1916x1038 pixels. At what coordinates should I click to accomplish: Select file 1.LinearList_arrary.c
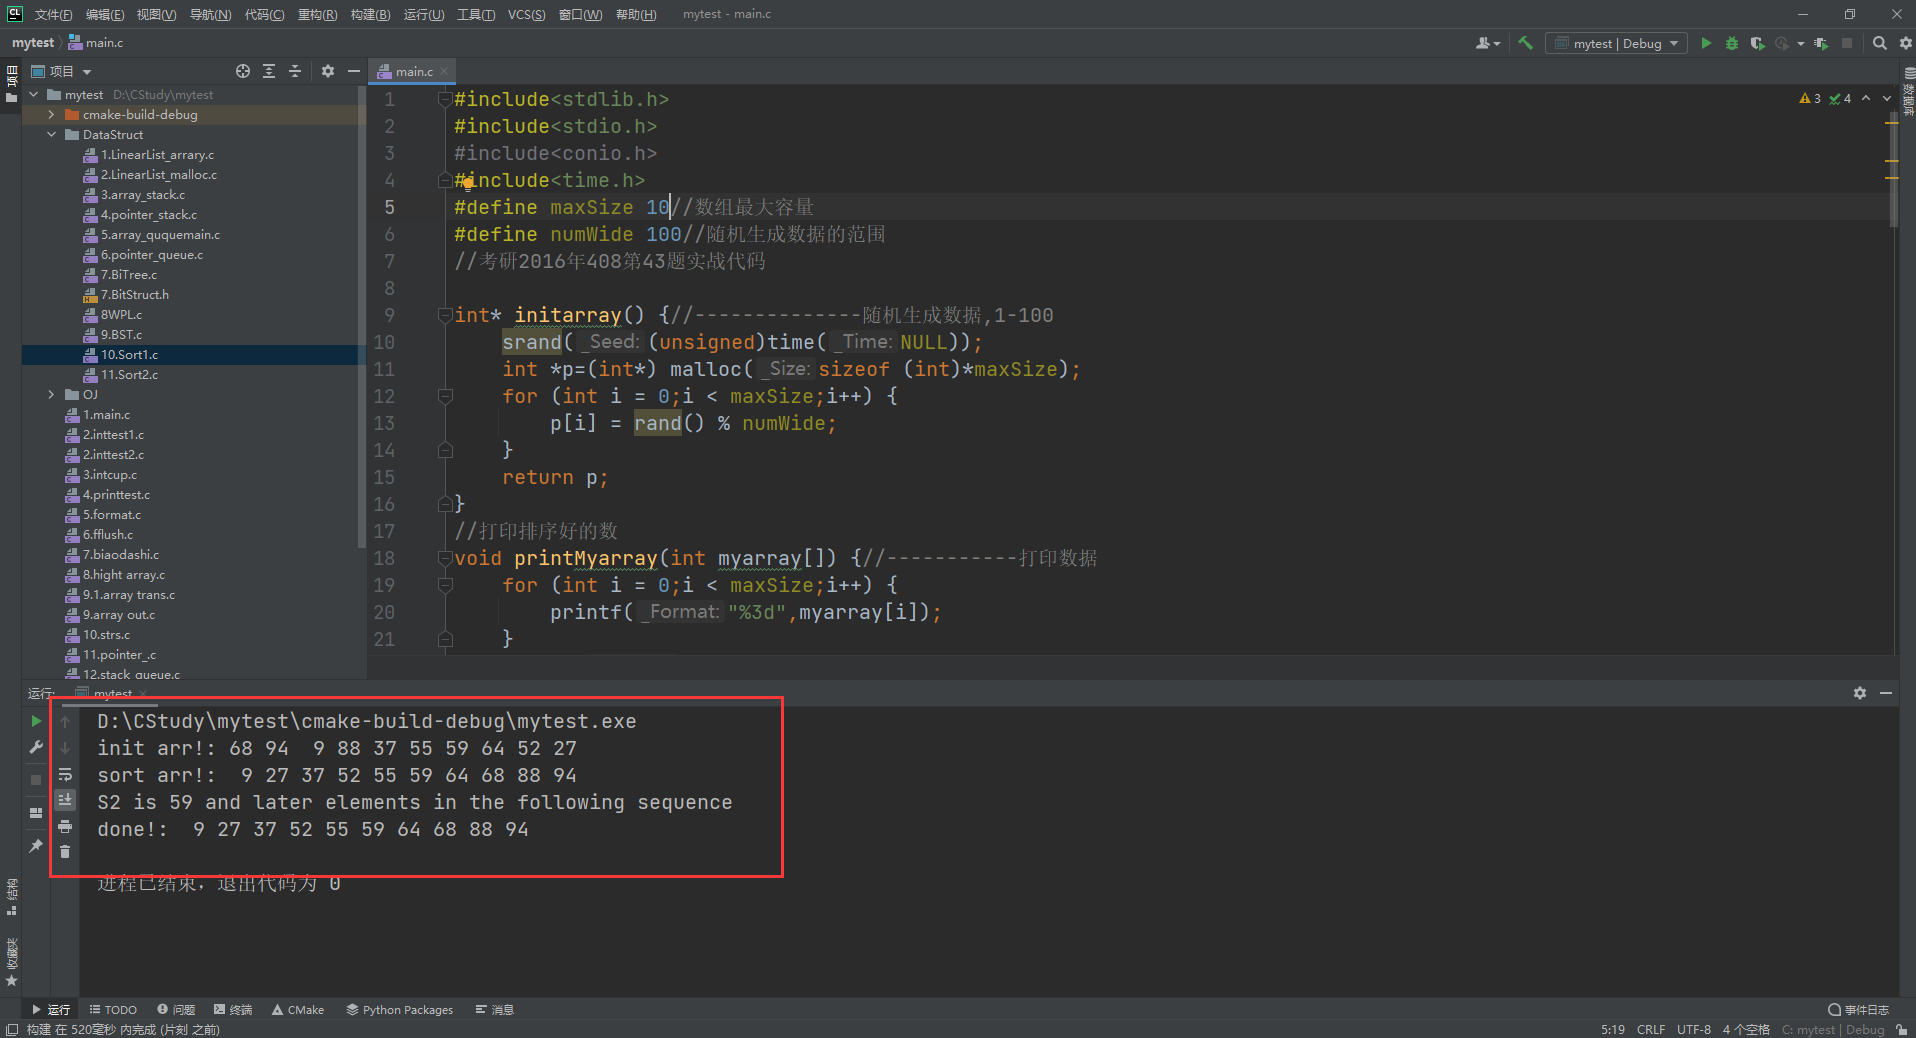pos(157,154)
